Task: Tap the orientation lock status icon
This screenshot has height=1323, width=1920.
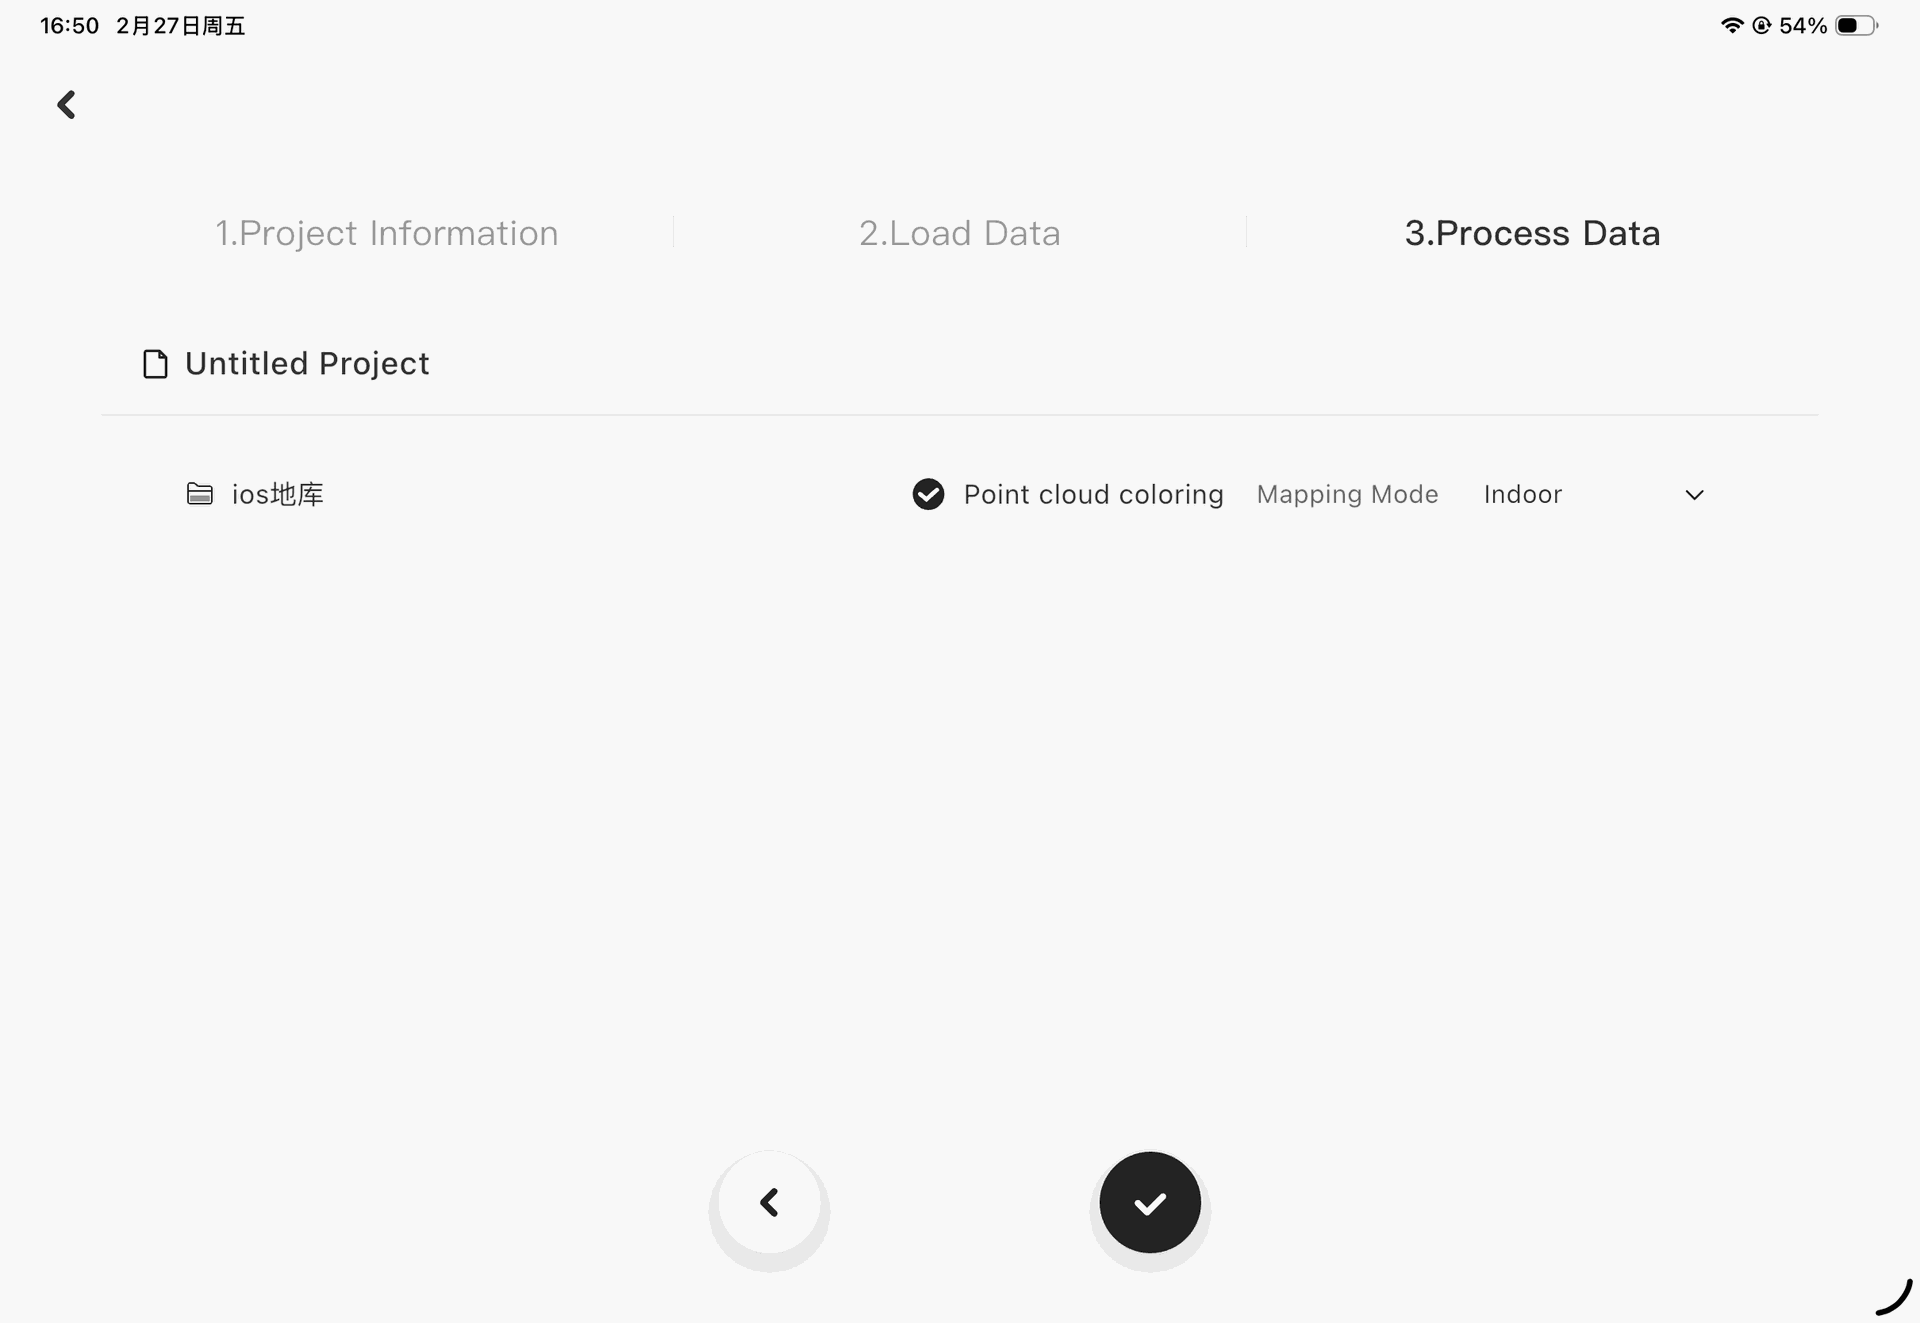Action: click(1762, 26)
